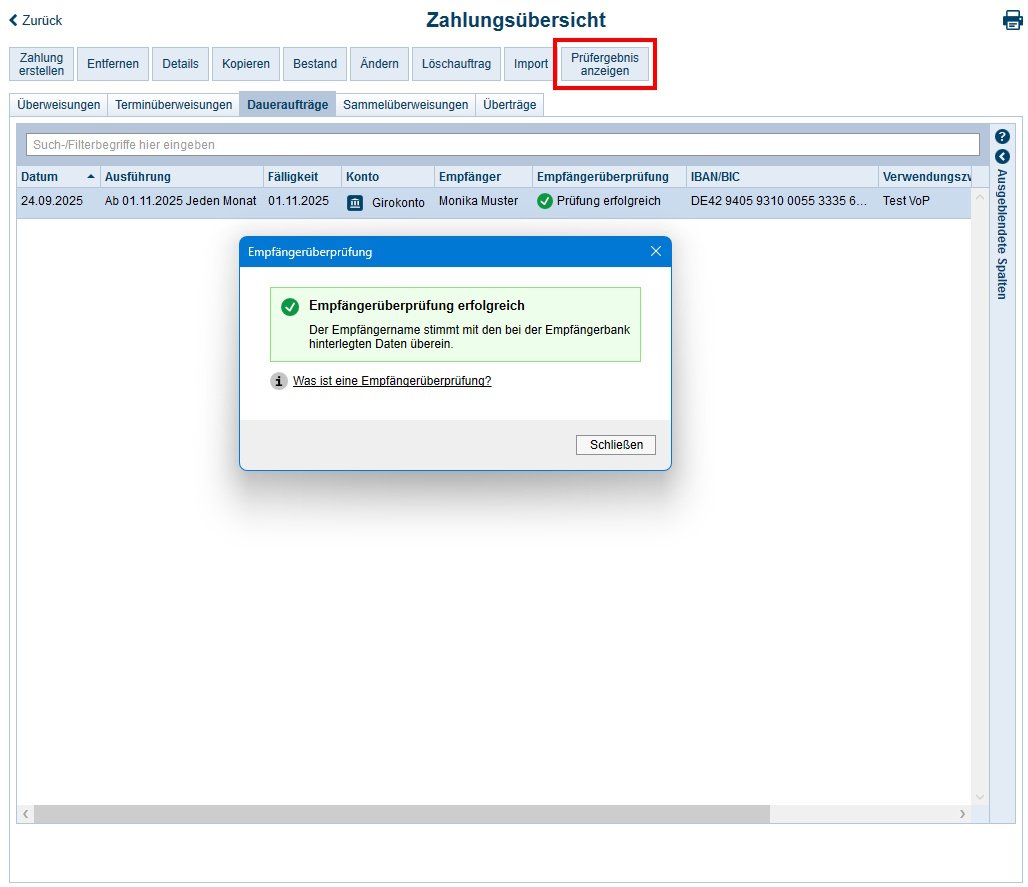This screenshot has height=887, width=1028.
Task: Click Prüfergebnis anzeigen button
Action: 604,64
